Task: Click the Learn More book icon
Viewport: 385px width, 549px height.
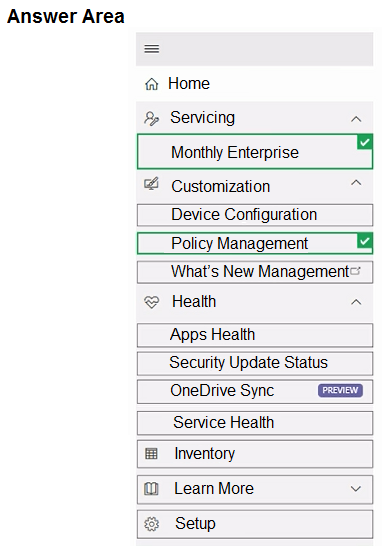Action: point(151,489)
